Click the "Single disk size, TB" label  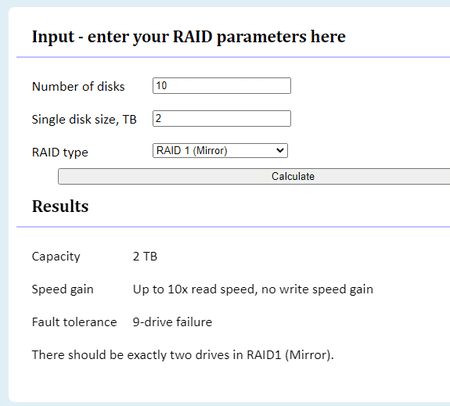pos(84,119)
